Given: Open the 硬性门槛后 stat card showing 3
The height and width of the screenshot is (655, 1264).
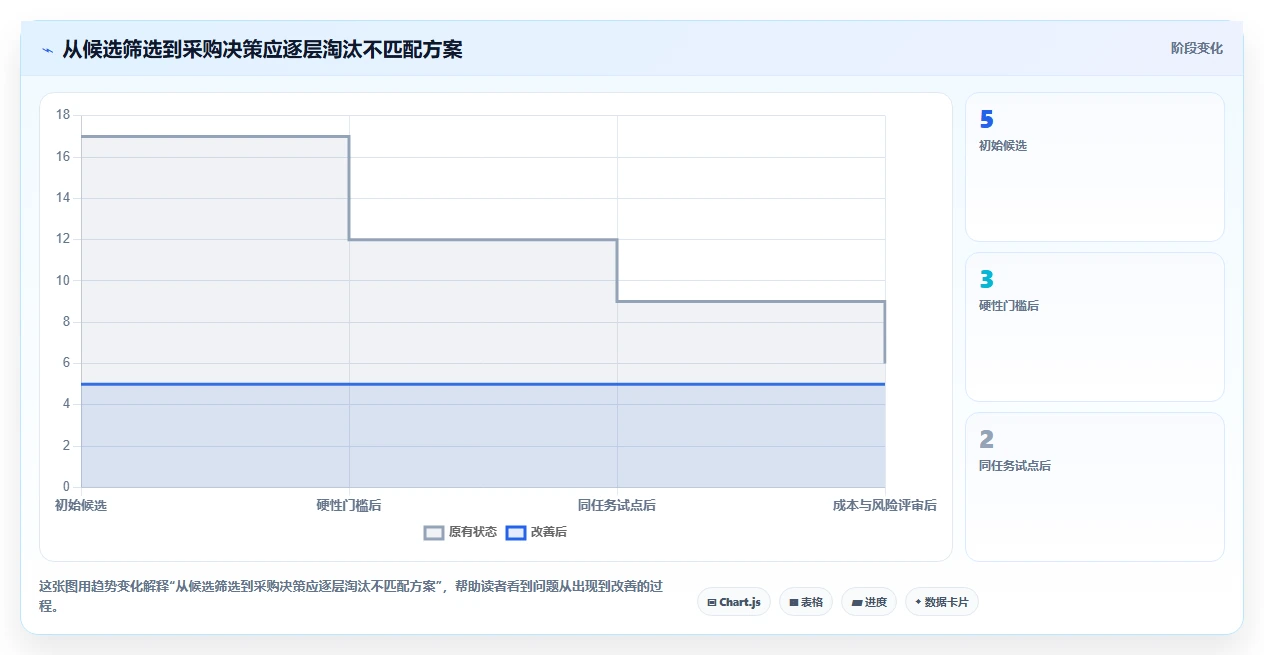Looking at the screenshot, I should click(x=1094, y=327).
